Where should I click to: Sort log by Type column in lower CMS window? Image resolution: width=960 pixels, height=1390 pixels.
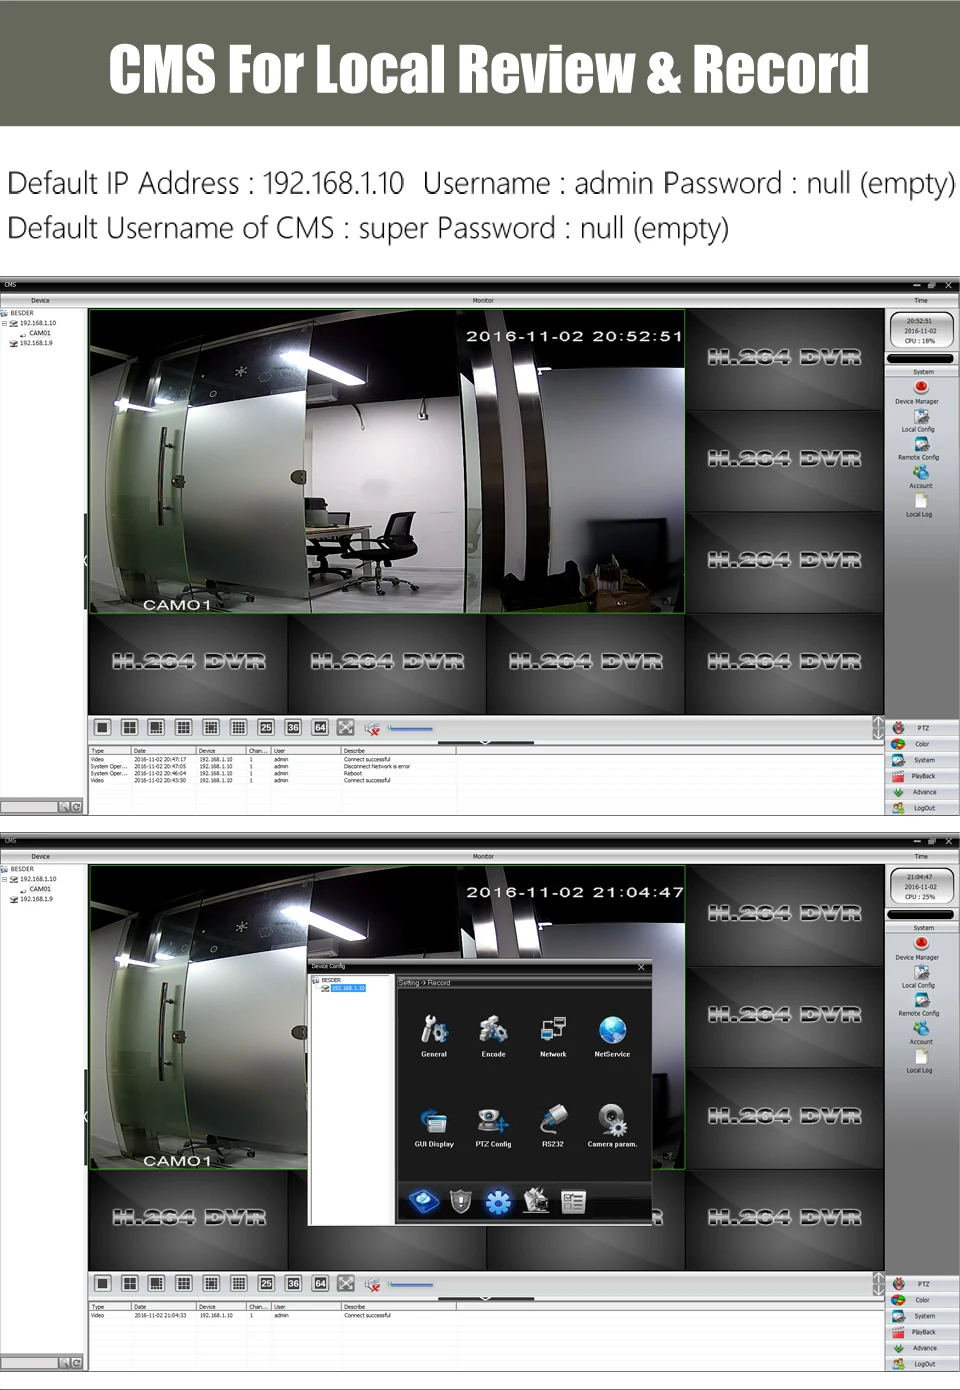coord(110,1306)
